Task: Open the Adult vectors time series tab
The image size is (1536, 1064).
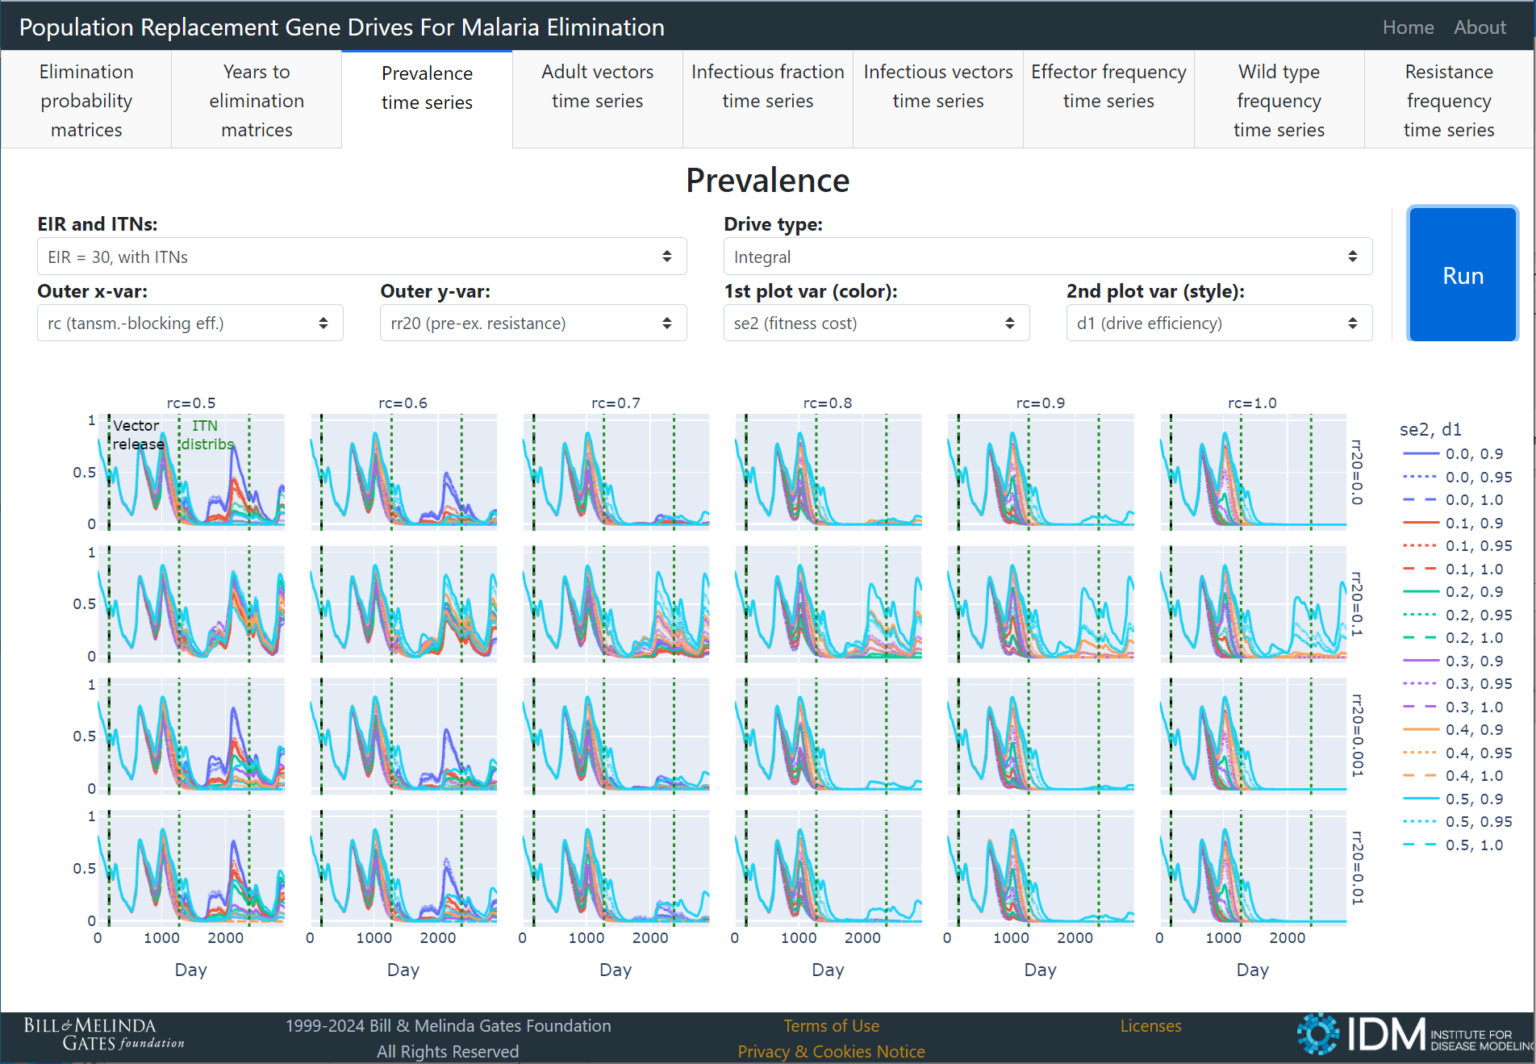Action: coord(597,86)
